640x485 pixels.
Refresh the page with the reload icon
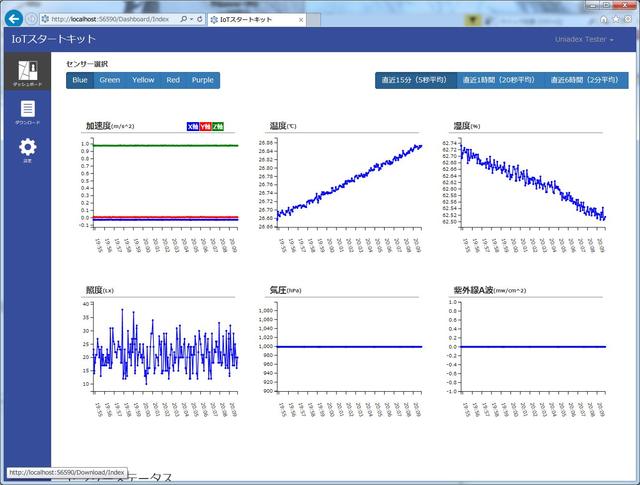(200, 19)
